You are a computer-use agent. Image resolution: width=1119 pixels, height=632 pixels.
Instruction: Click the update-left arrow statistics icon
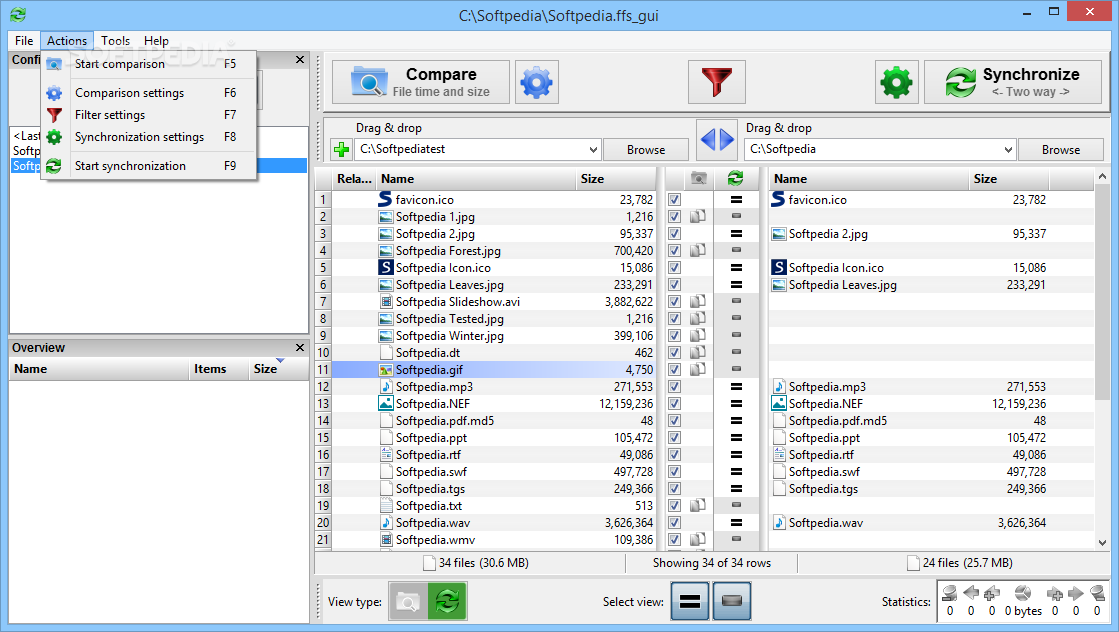(971, 593)
